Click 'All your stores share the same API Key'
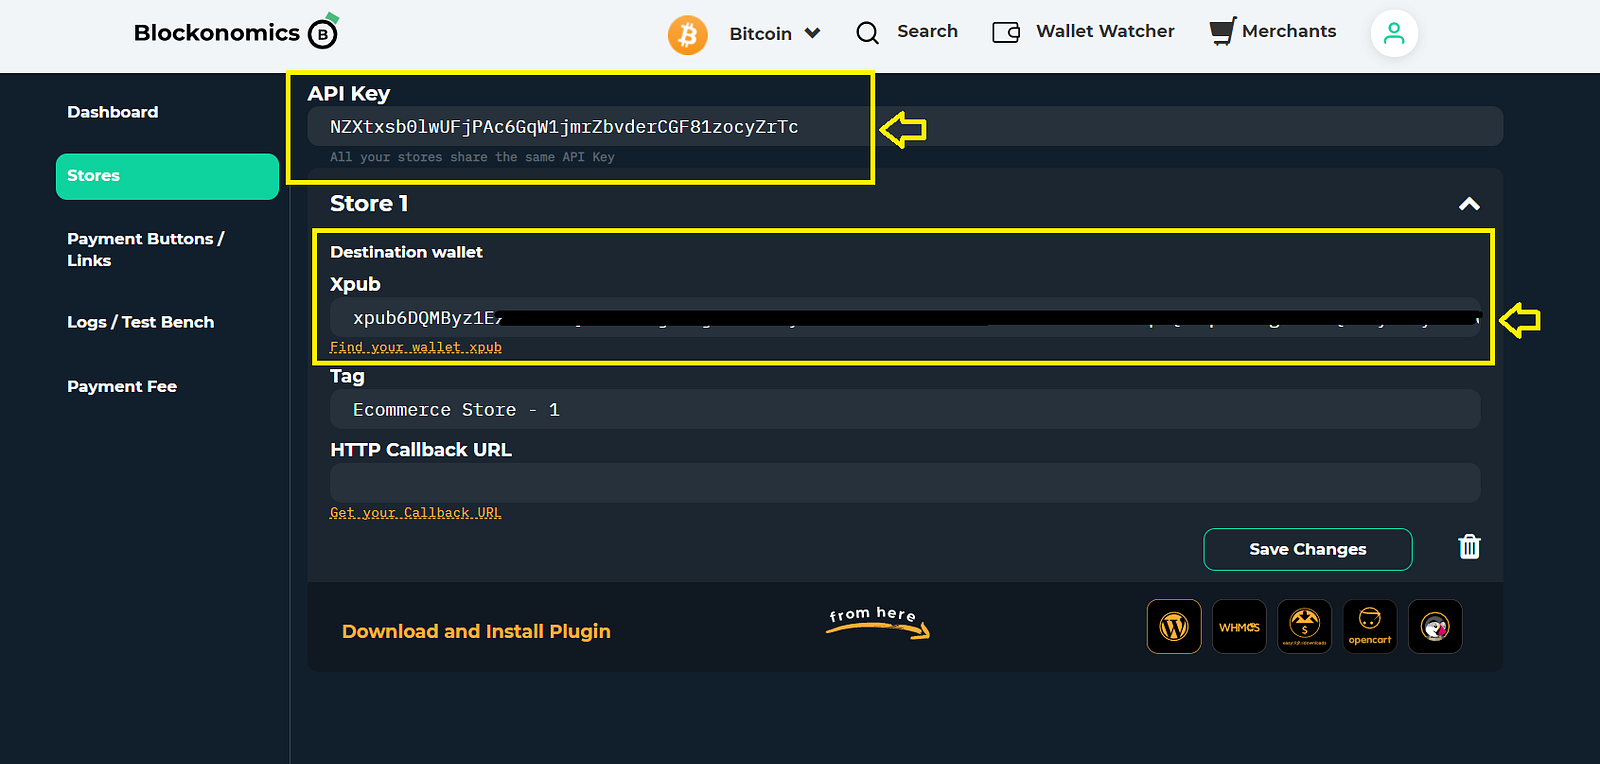This screenshot has width=1600, height=764. tap(472, 157)
